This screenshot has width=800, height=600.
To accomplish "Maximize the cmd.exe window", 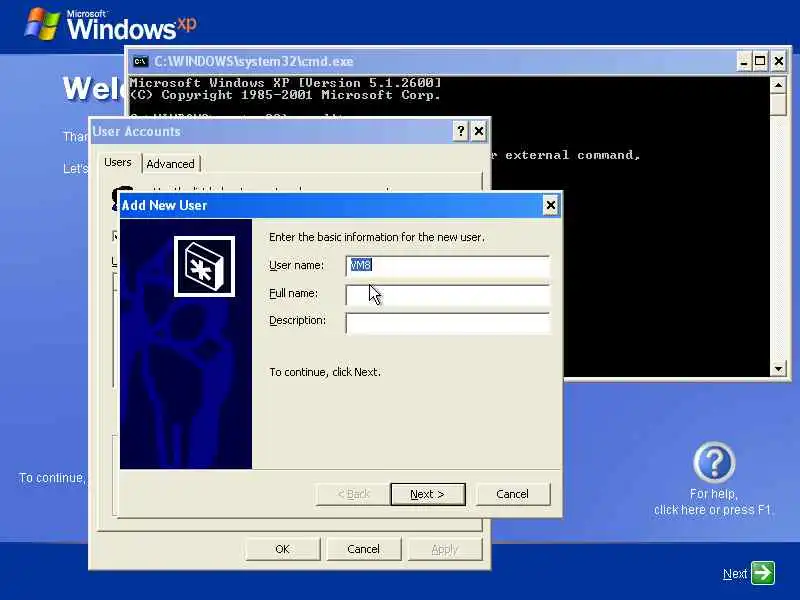I will [760, 62].
